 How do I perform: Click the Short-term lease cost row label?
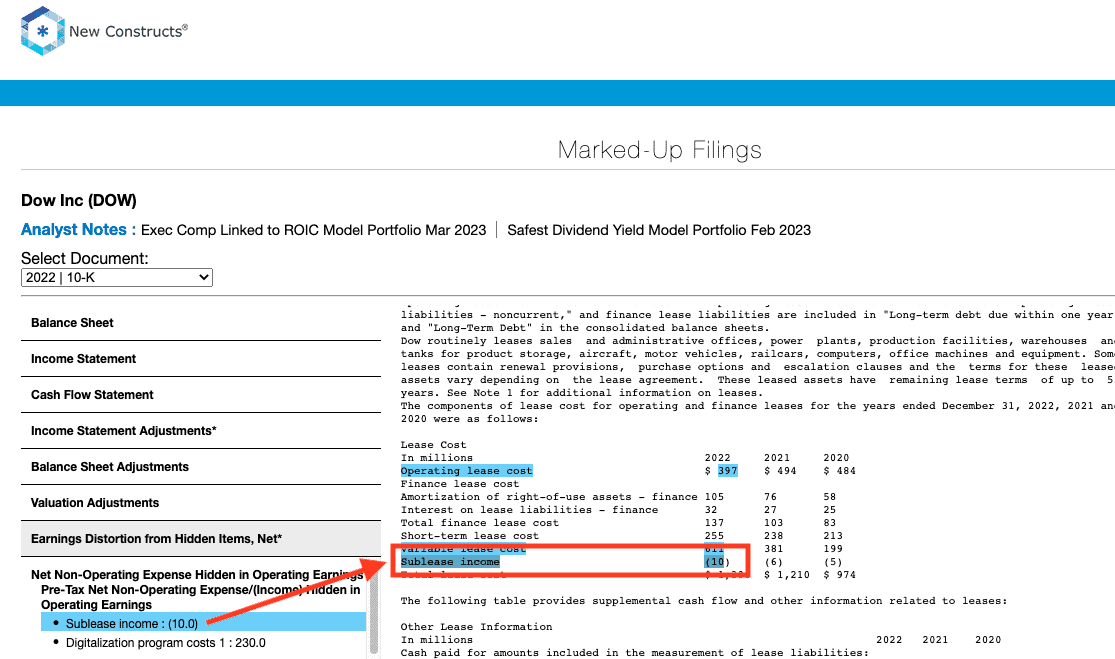click(x=470, y=536)
